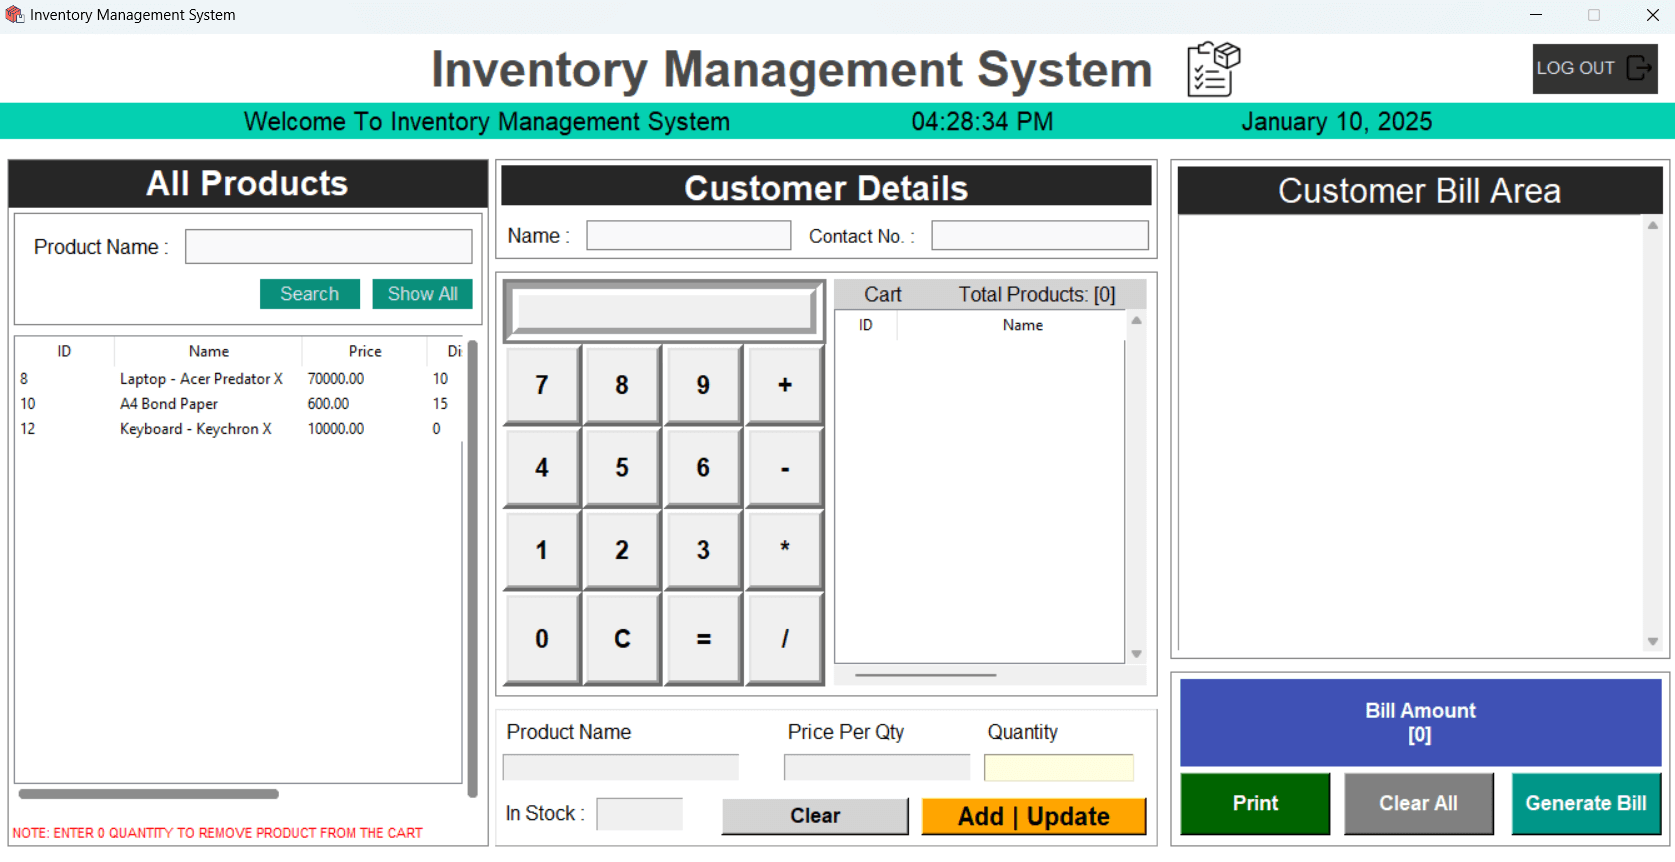Click the Print button
1675x862 pixels.
tap(1255, 803)
